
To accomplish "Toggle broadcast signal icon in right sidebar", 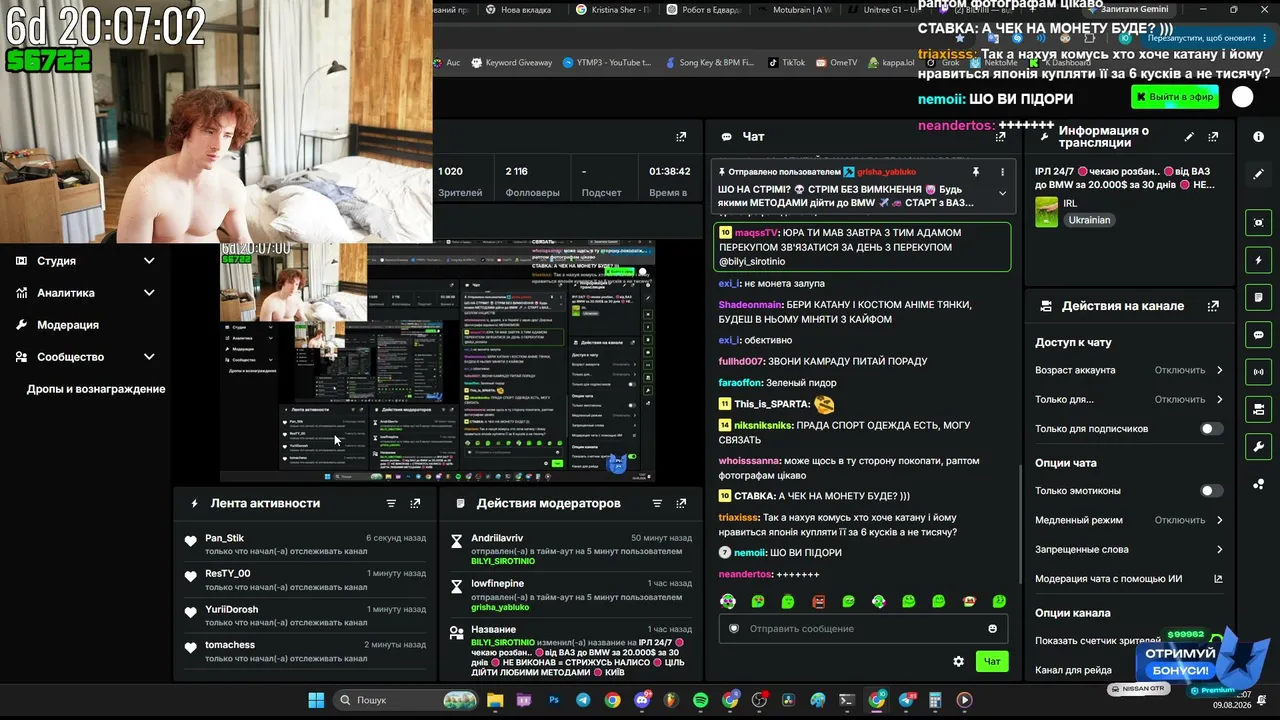I will tap(1258, 372).
